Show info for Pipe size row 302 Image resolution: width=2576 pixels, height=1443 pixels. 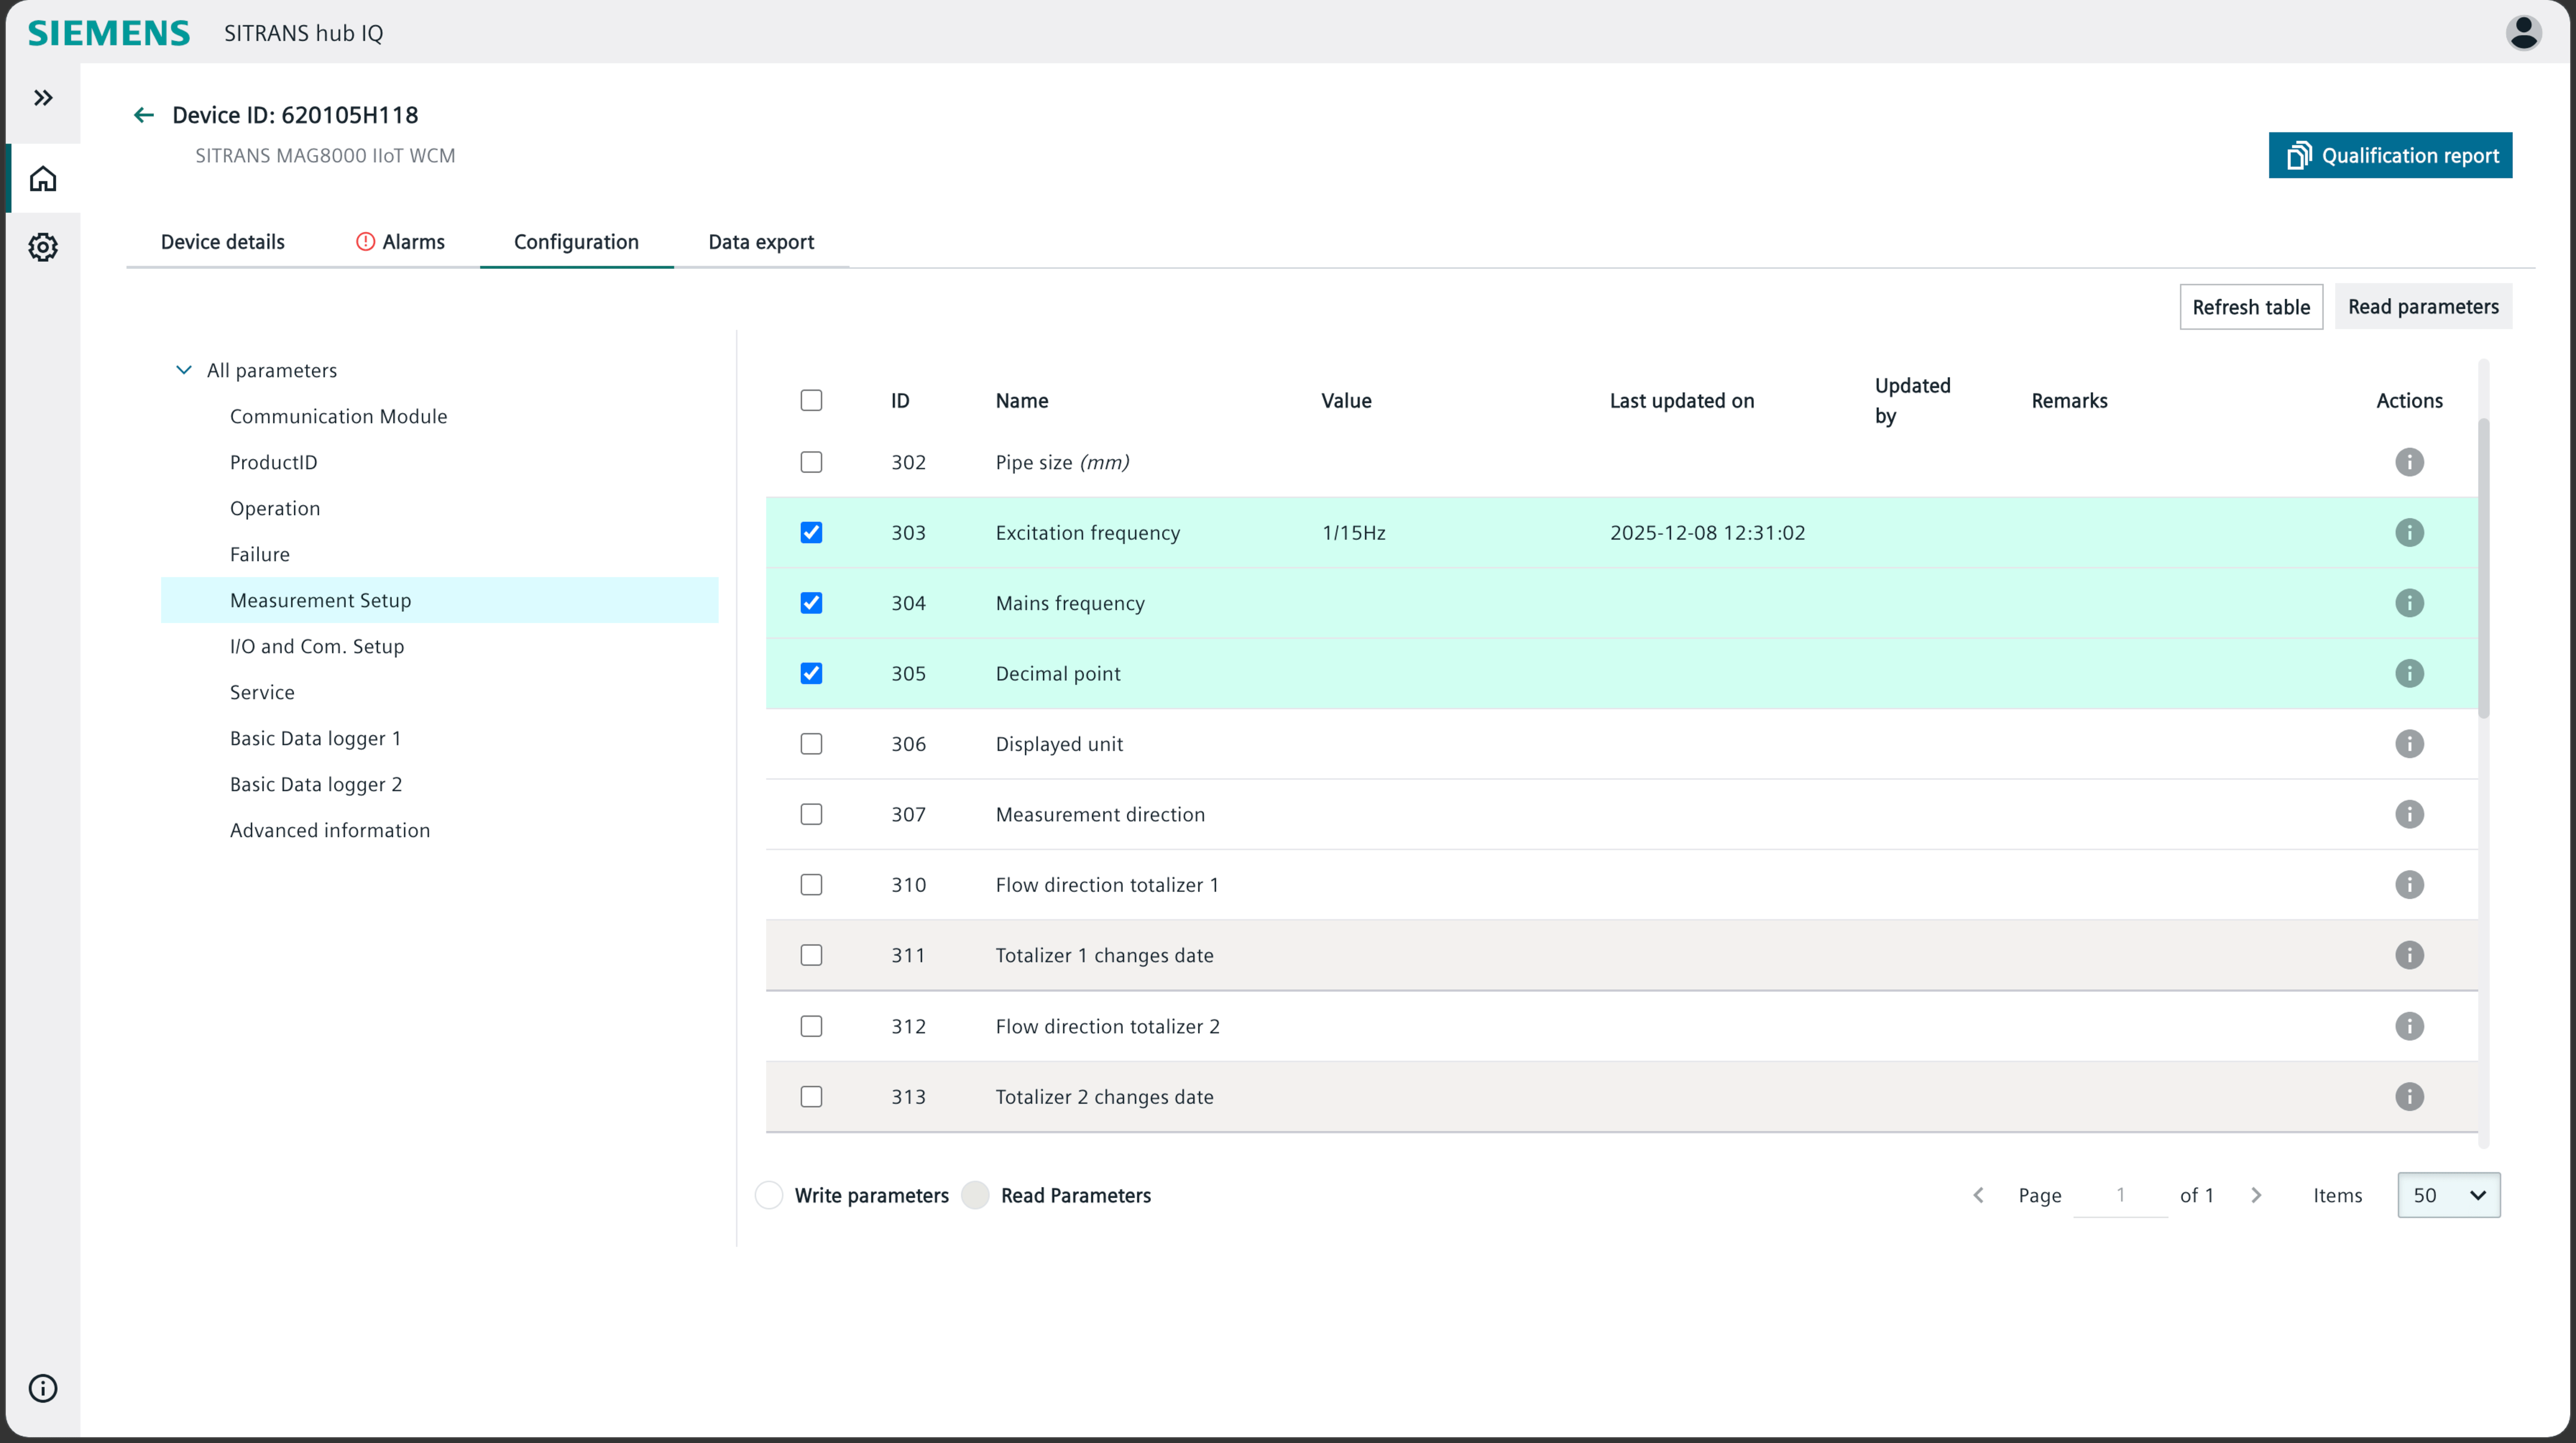[2409, 462]
